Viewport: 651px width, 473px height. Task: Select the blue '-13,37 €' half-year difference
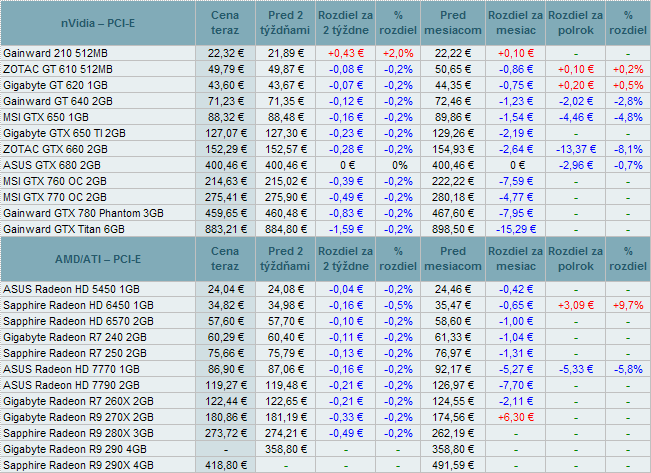[576, 149]
